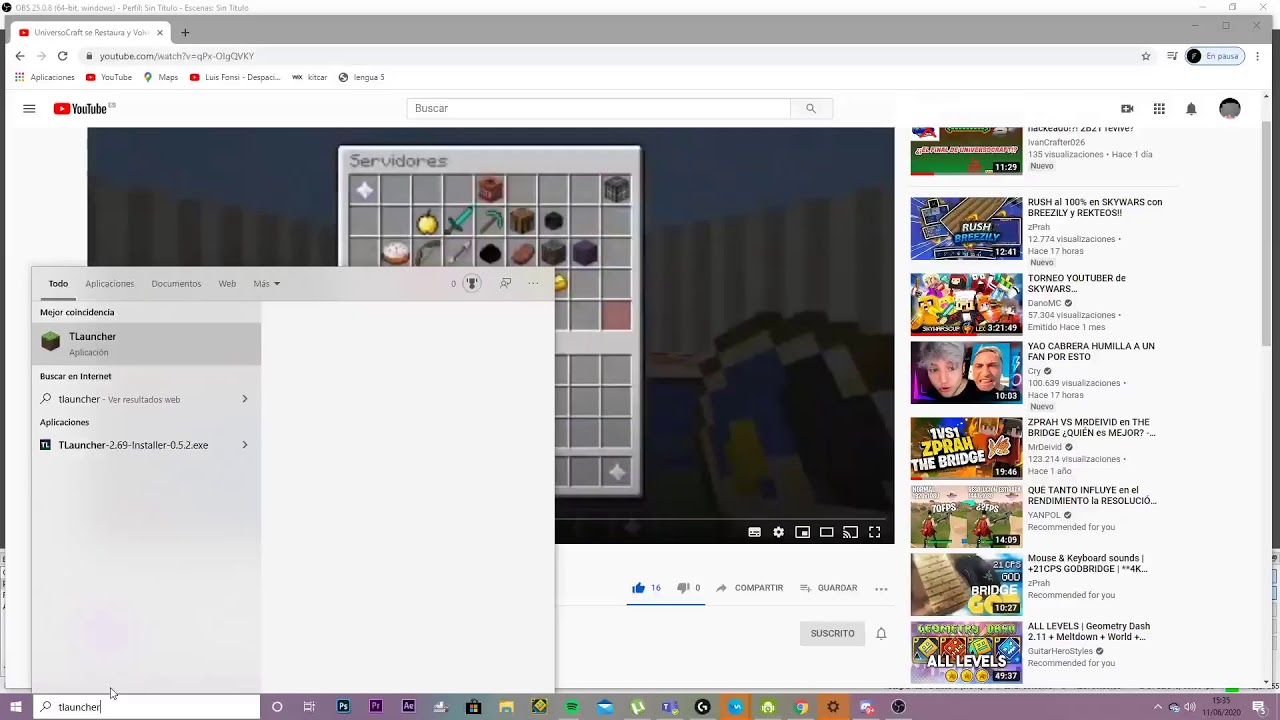Open the Aplicaciones bookmark
Image resolution: width=1280 pixels, height=720 pixels.
coord(44,77)
